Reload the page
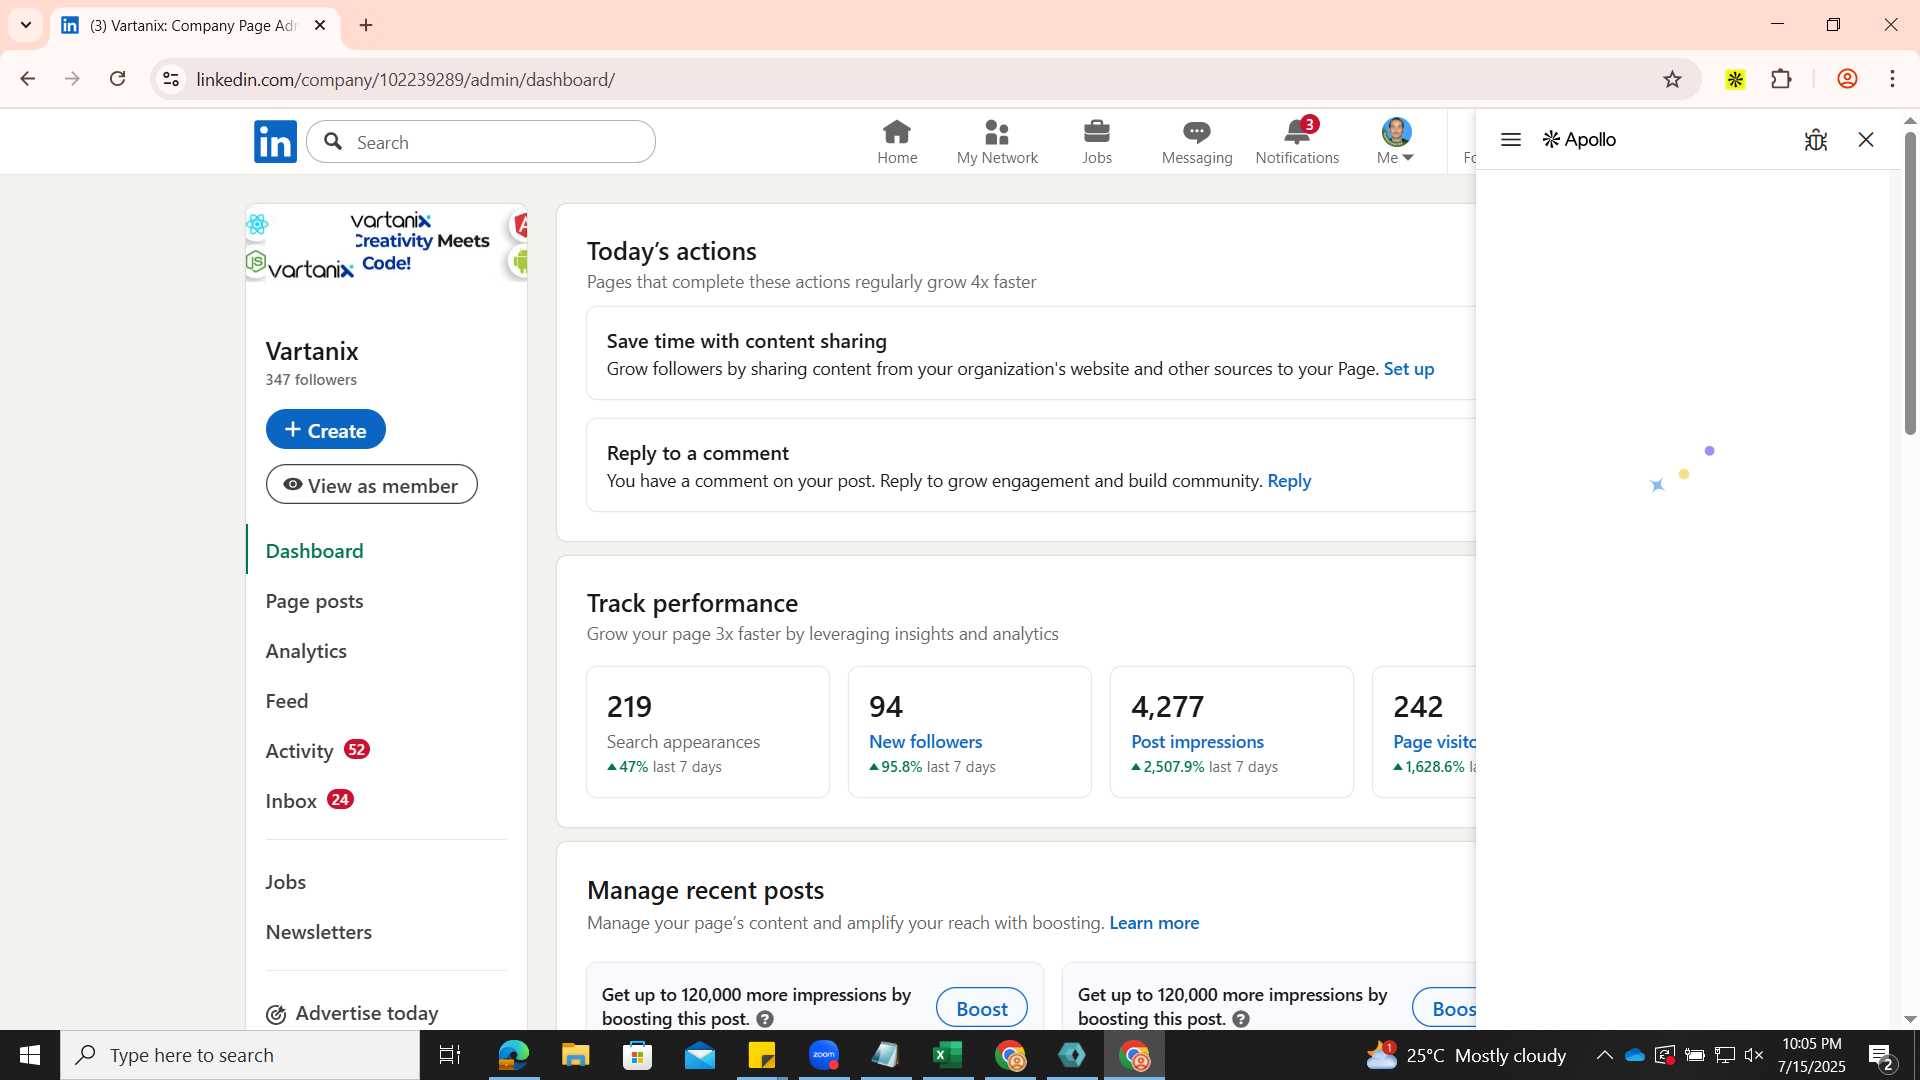The width and height of the screenshot is (1920, 1080). tap(118, 79)
